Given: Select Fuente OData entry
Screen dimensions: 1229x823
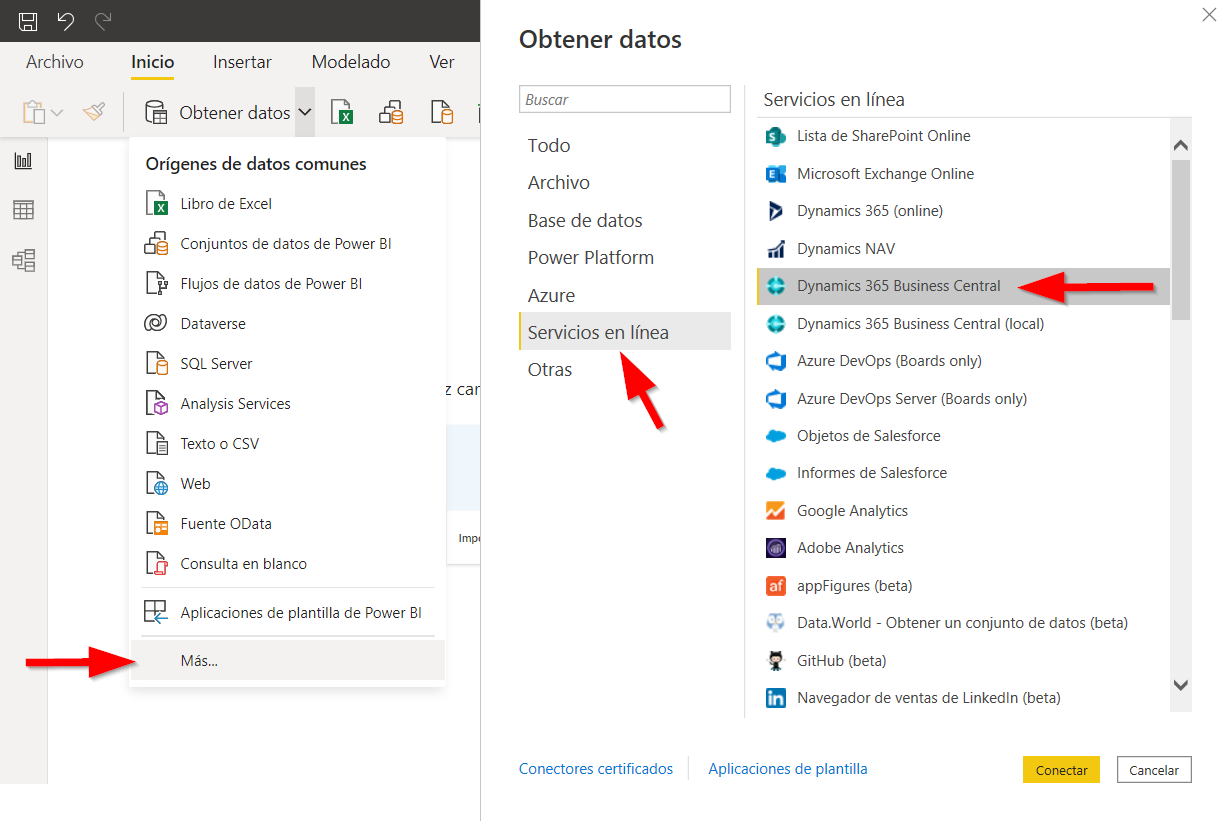Looking at the screenshot, I should pos(288,524).
